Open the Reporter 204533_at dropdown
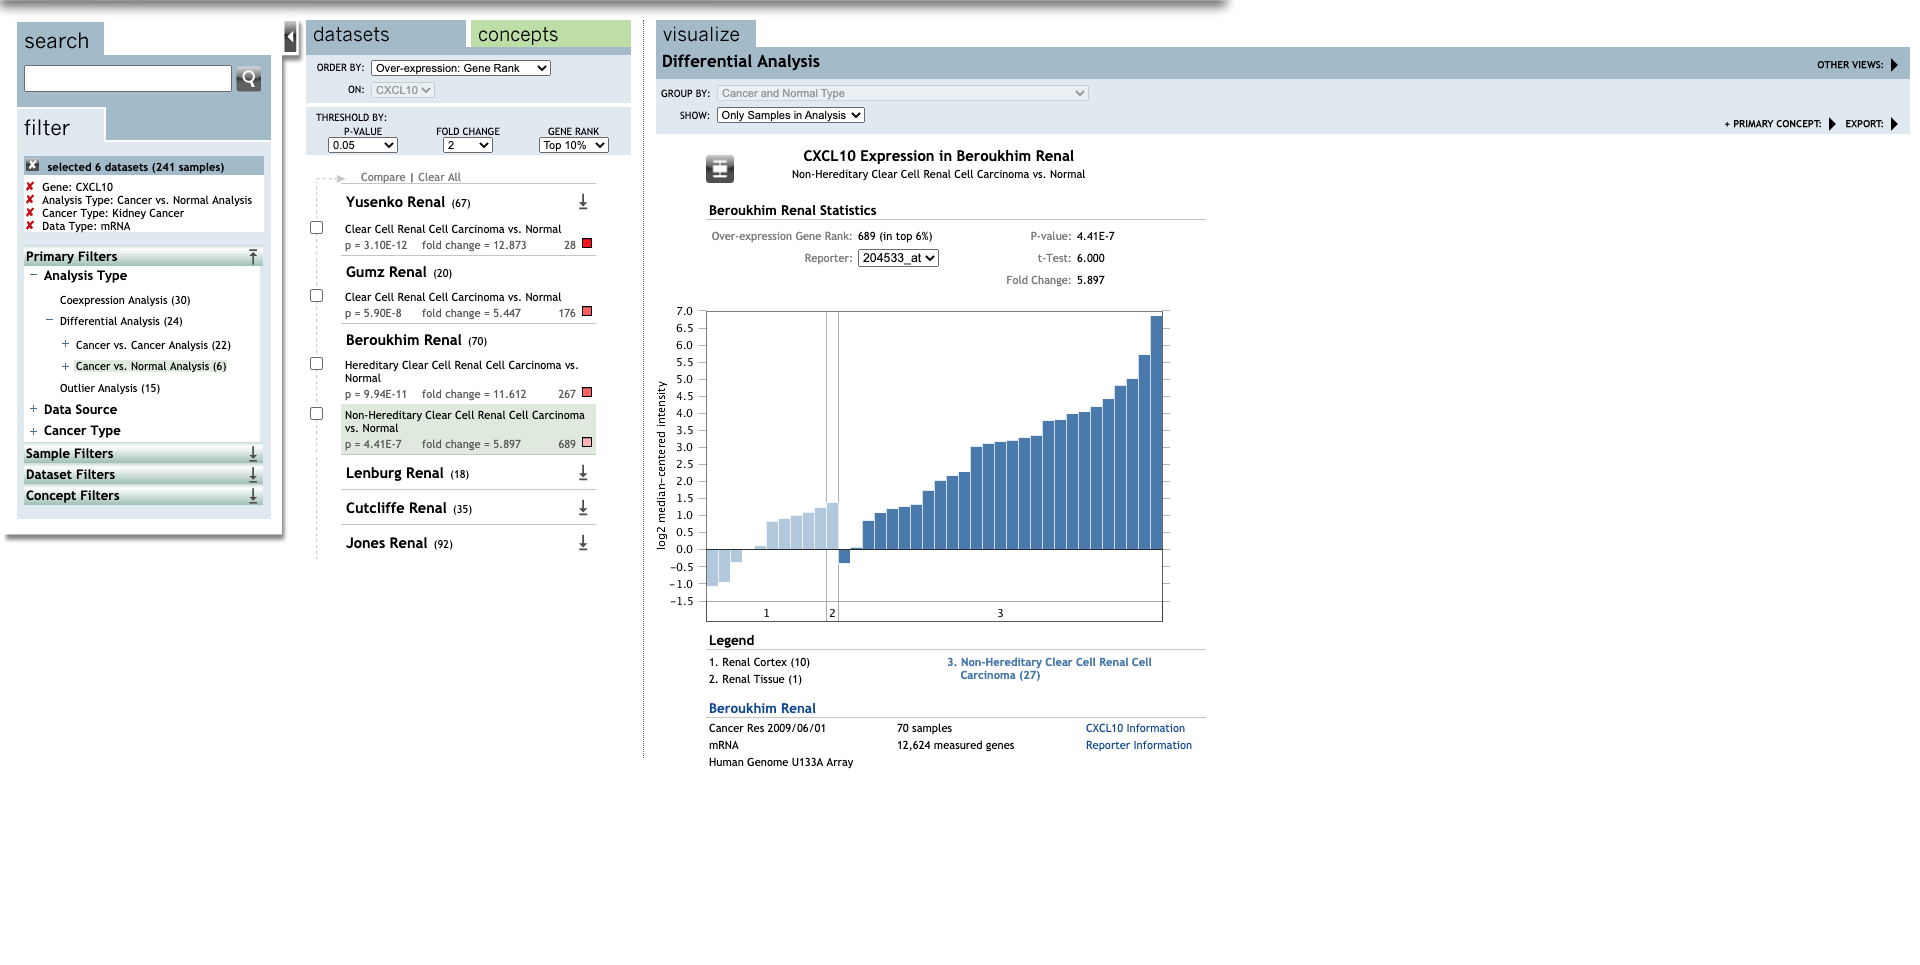Screen dimensions: 1920x965 tap(898, 258)
